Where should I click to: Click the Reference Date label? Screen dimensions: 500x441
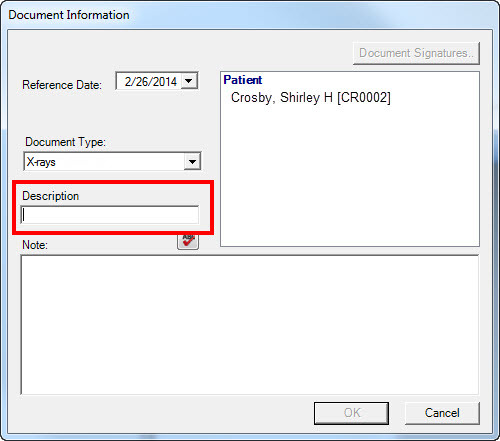point(62,85)
